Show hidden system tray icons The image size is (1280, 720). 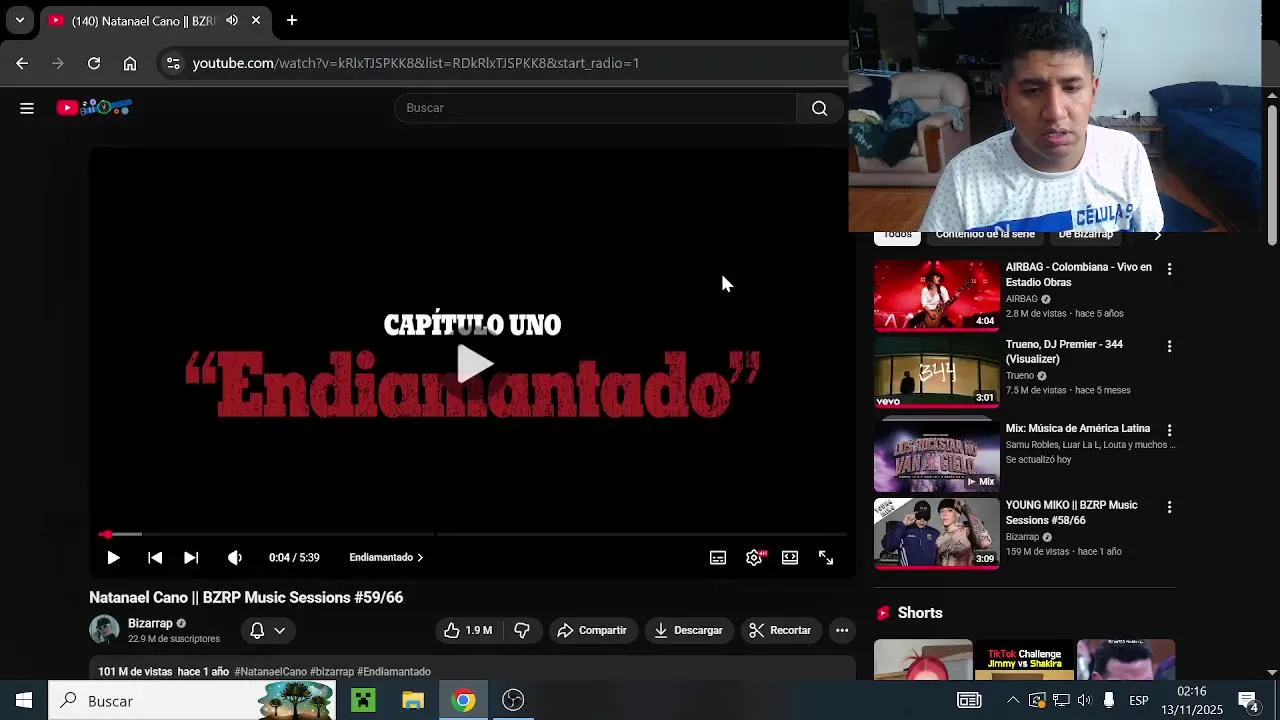(x=1013, y=701)
